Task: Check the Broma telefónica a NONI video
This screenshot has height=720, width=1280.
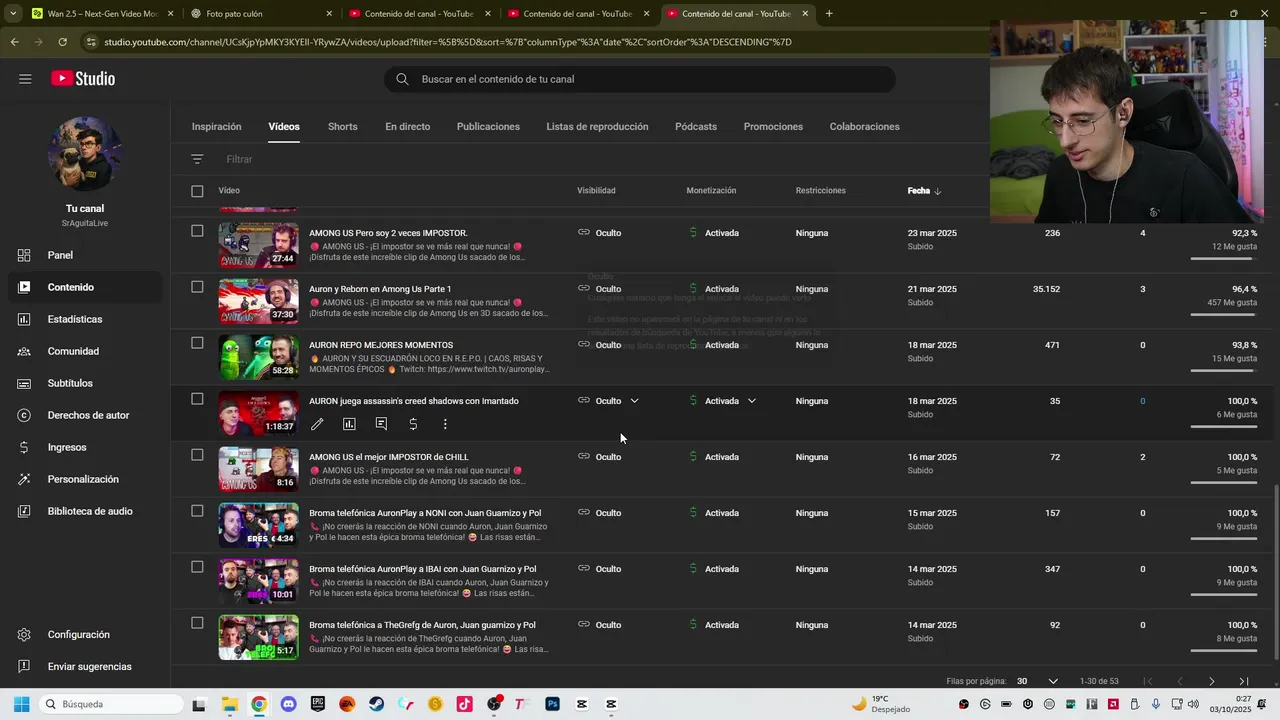Action: [197, 511]
